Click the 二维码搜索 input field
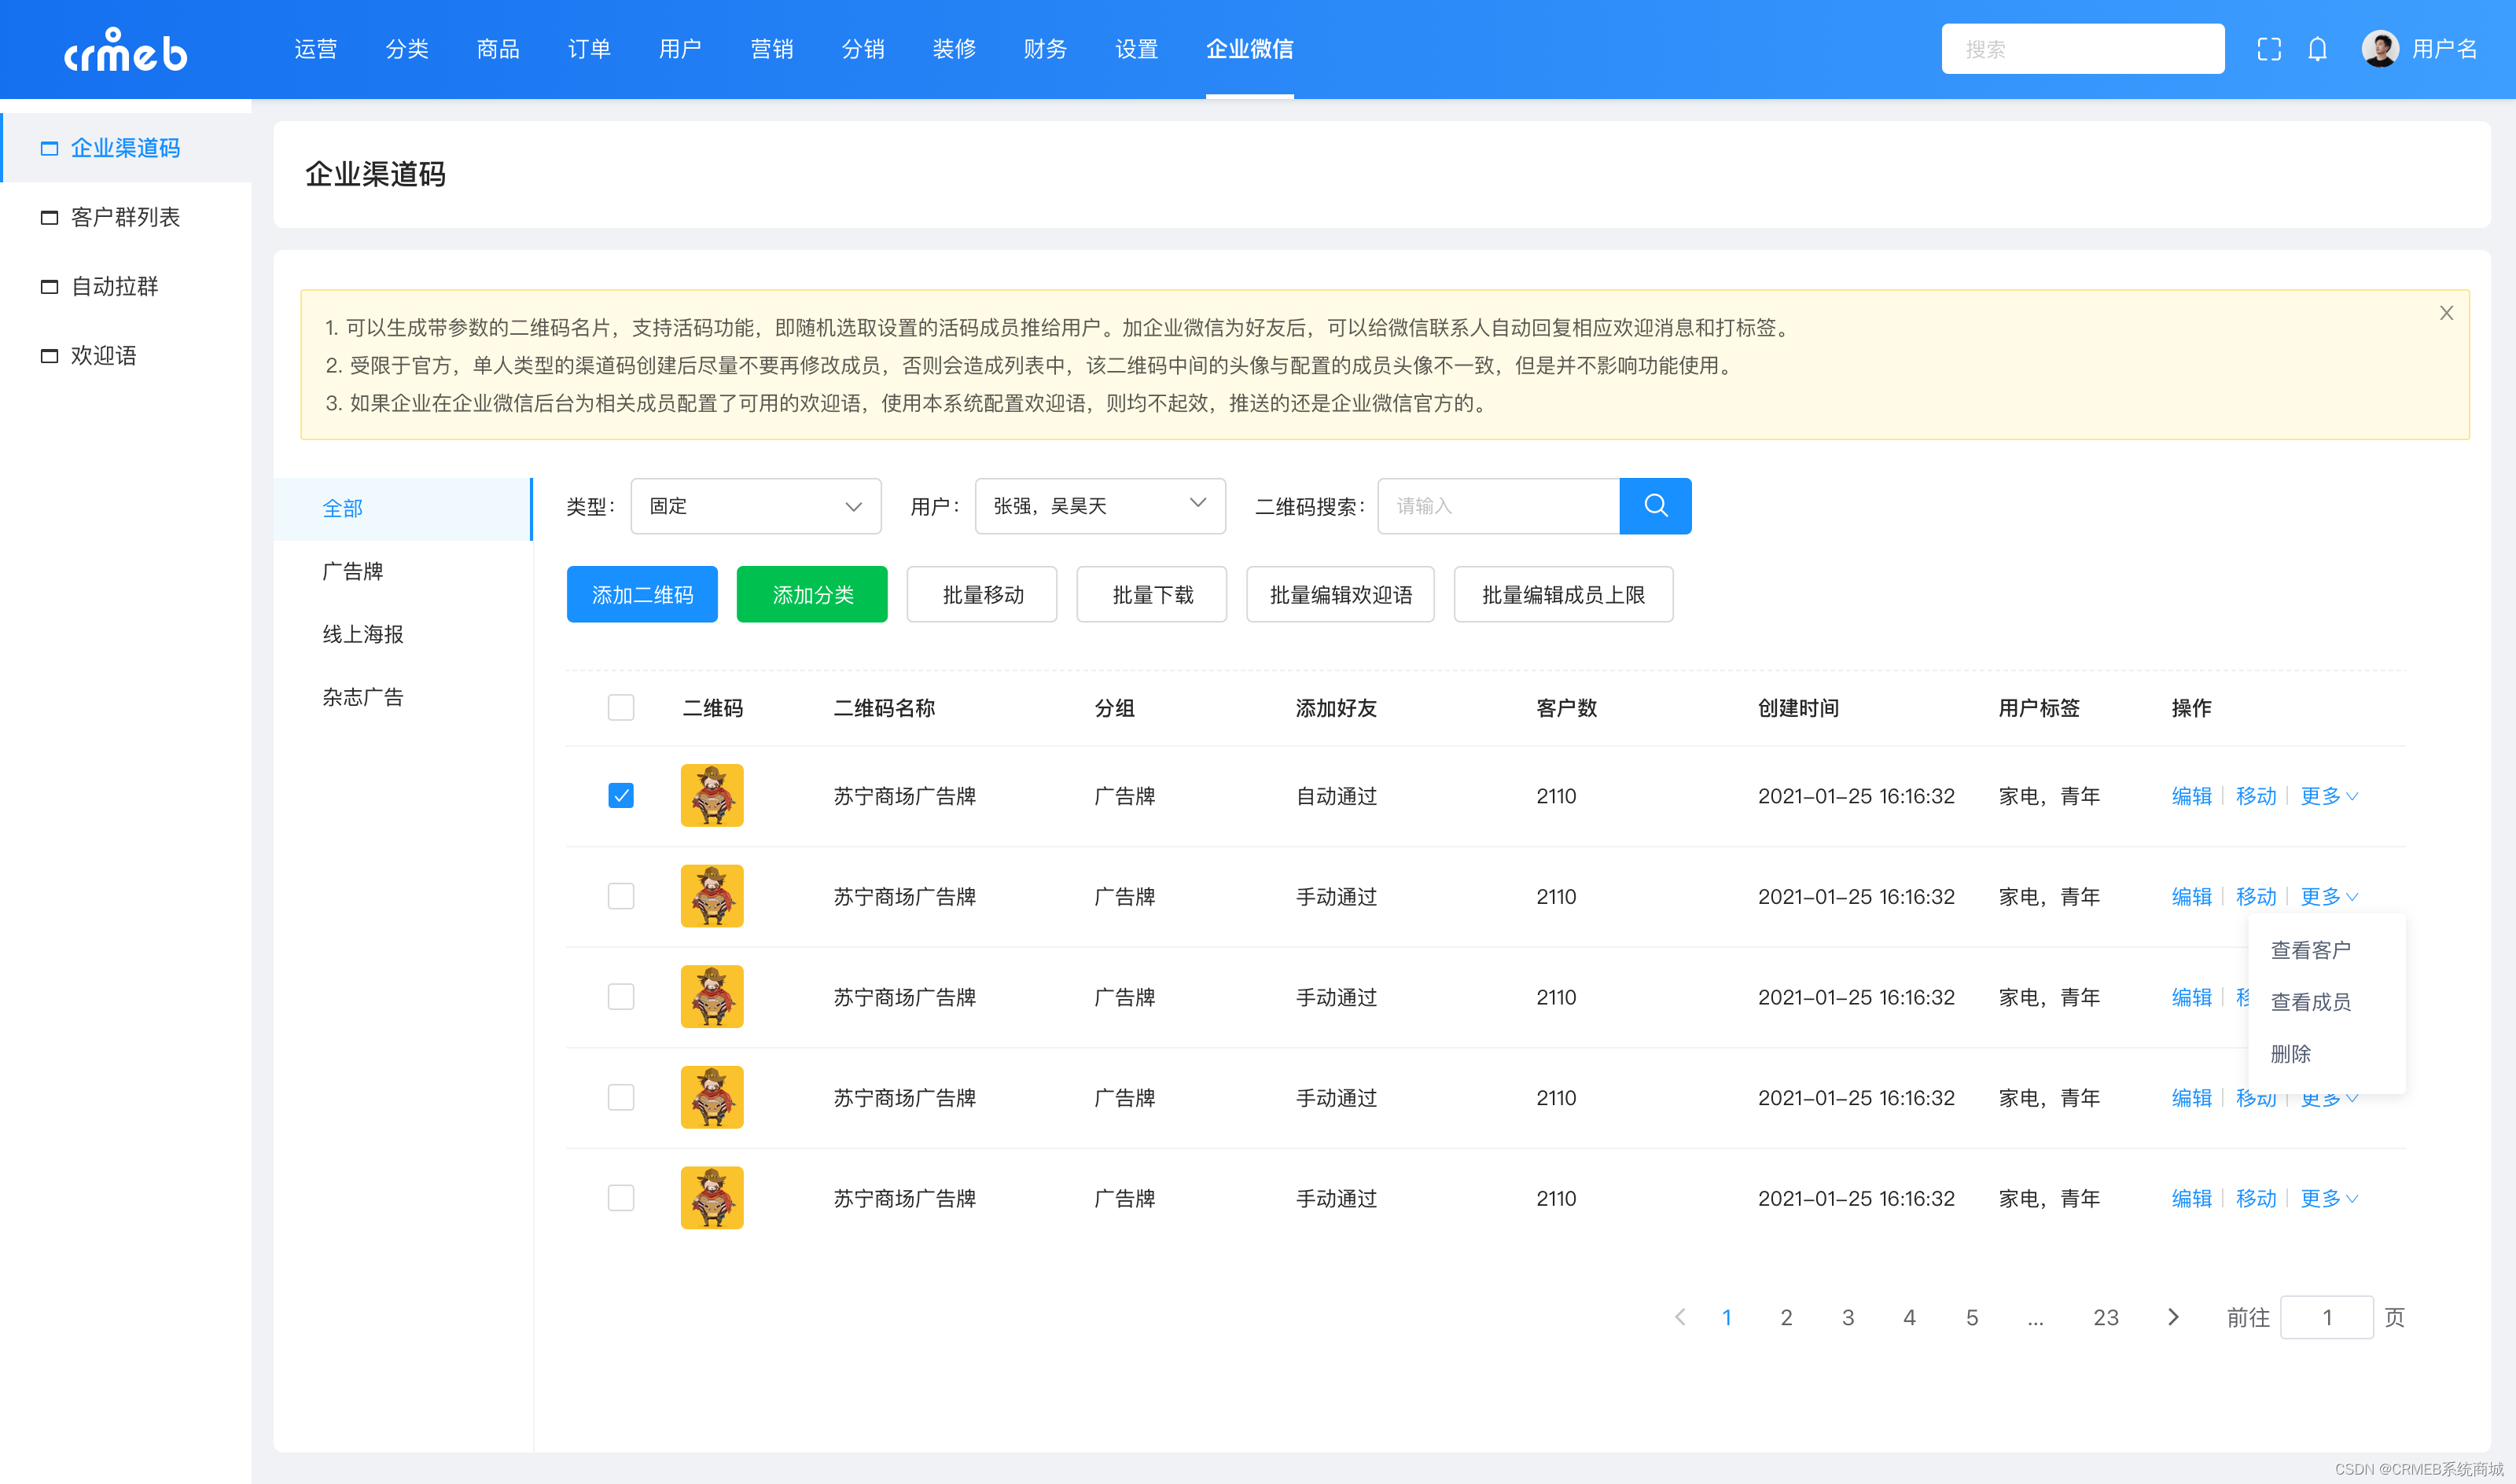This screenshot has width=2516, height=1484. [x=1498, y=506]
